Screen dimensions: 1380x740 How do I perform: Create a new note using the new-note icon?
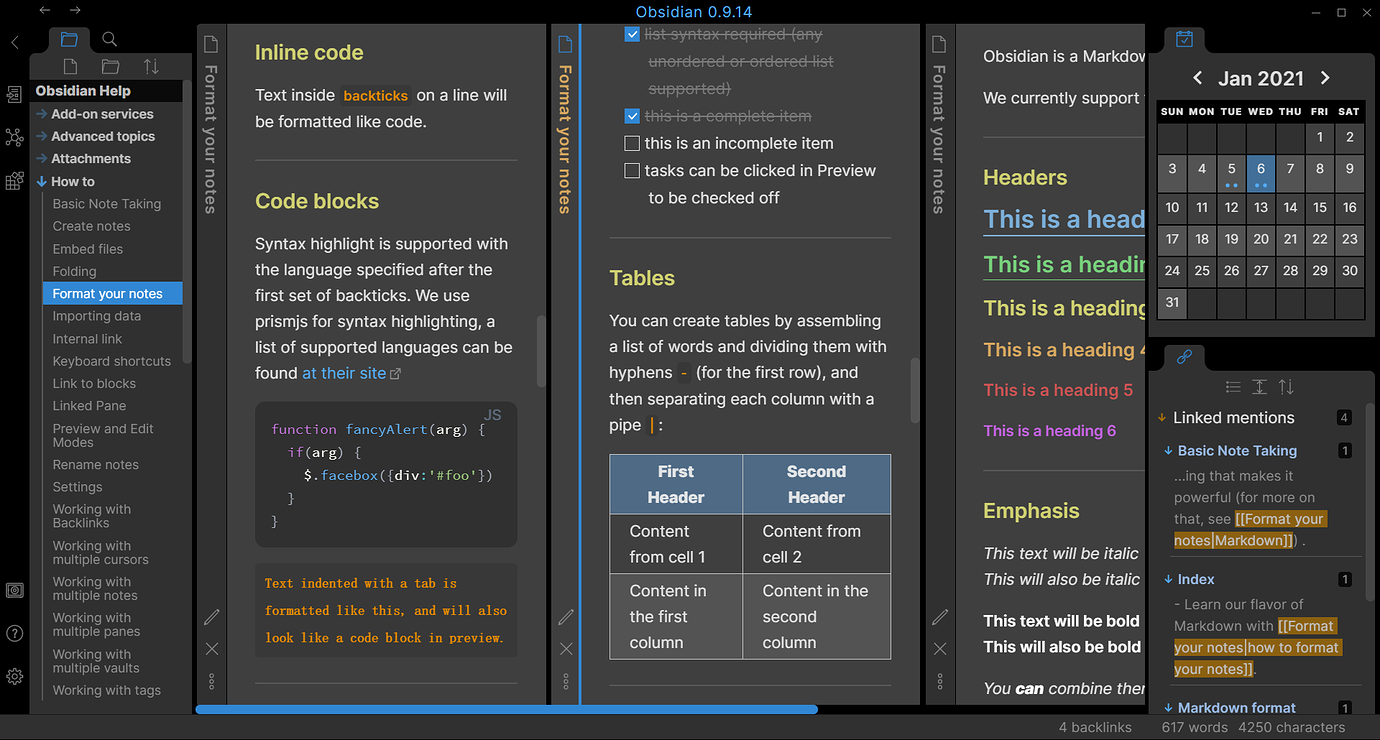pyautogui.click(x=70, y=65)
